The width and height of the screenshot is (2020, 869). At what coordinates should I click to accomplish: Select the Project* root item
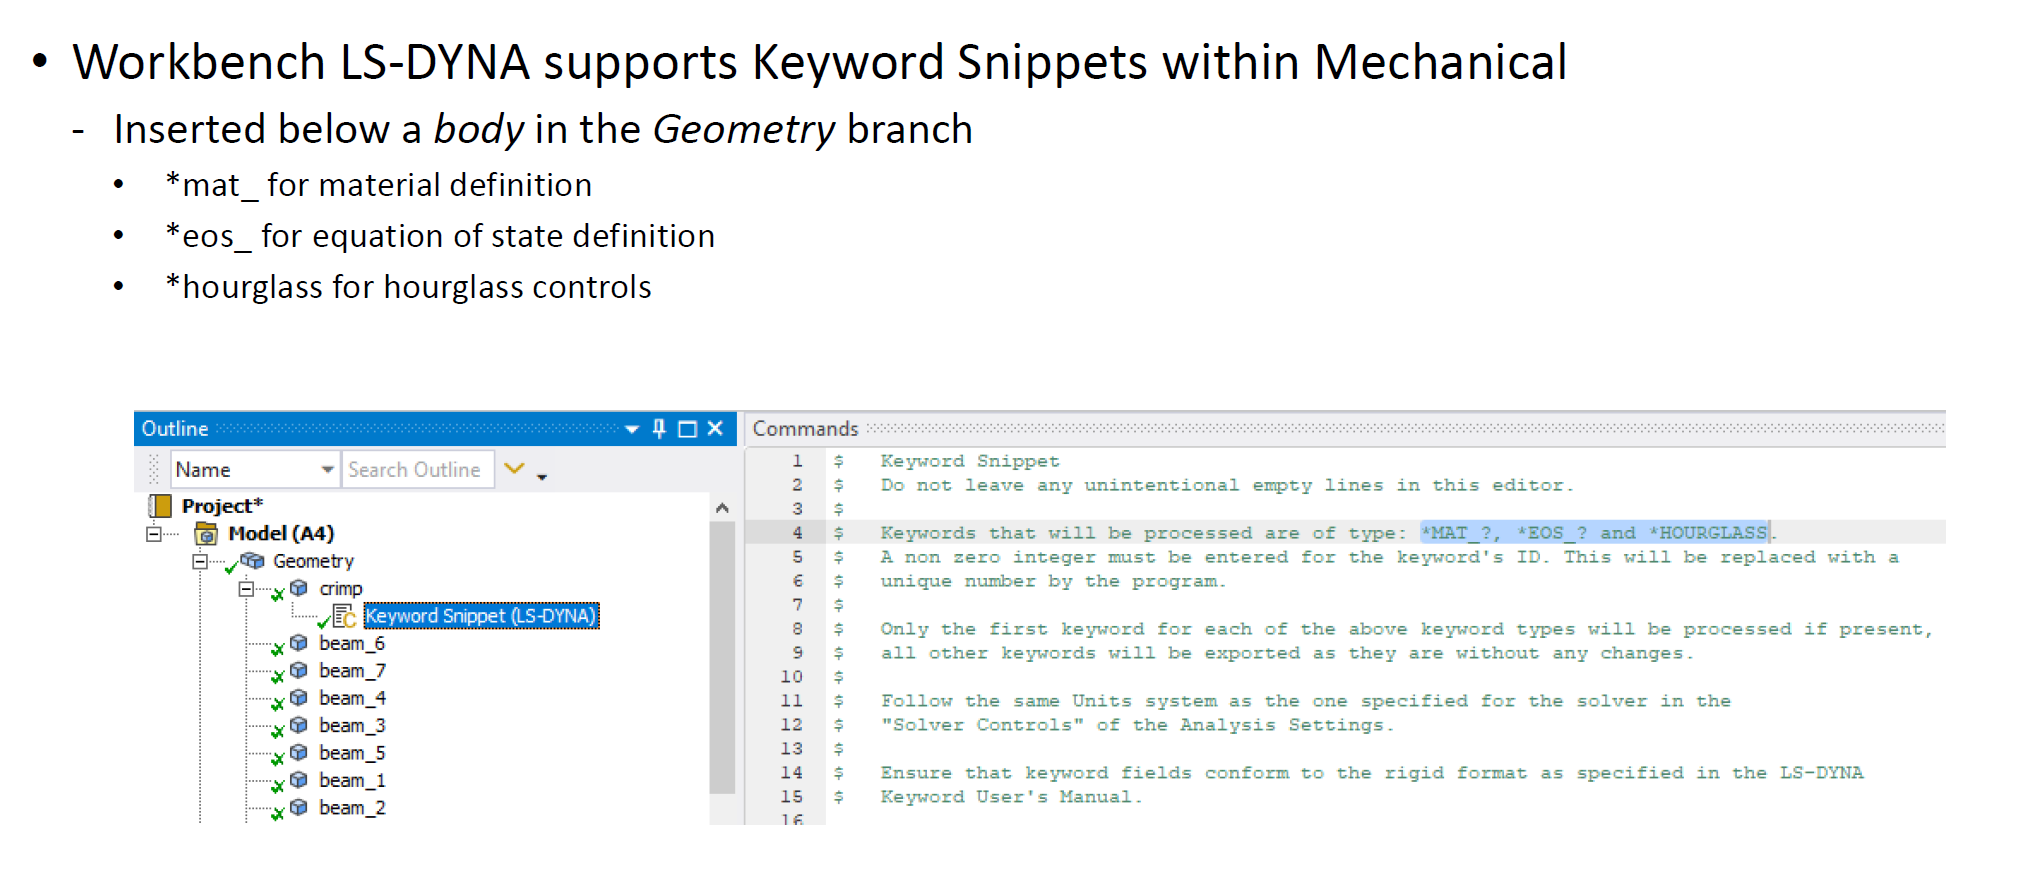(222, 506)
